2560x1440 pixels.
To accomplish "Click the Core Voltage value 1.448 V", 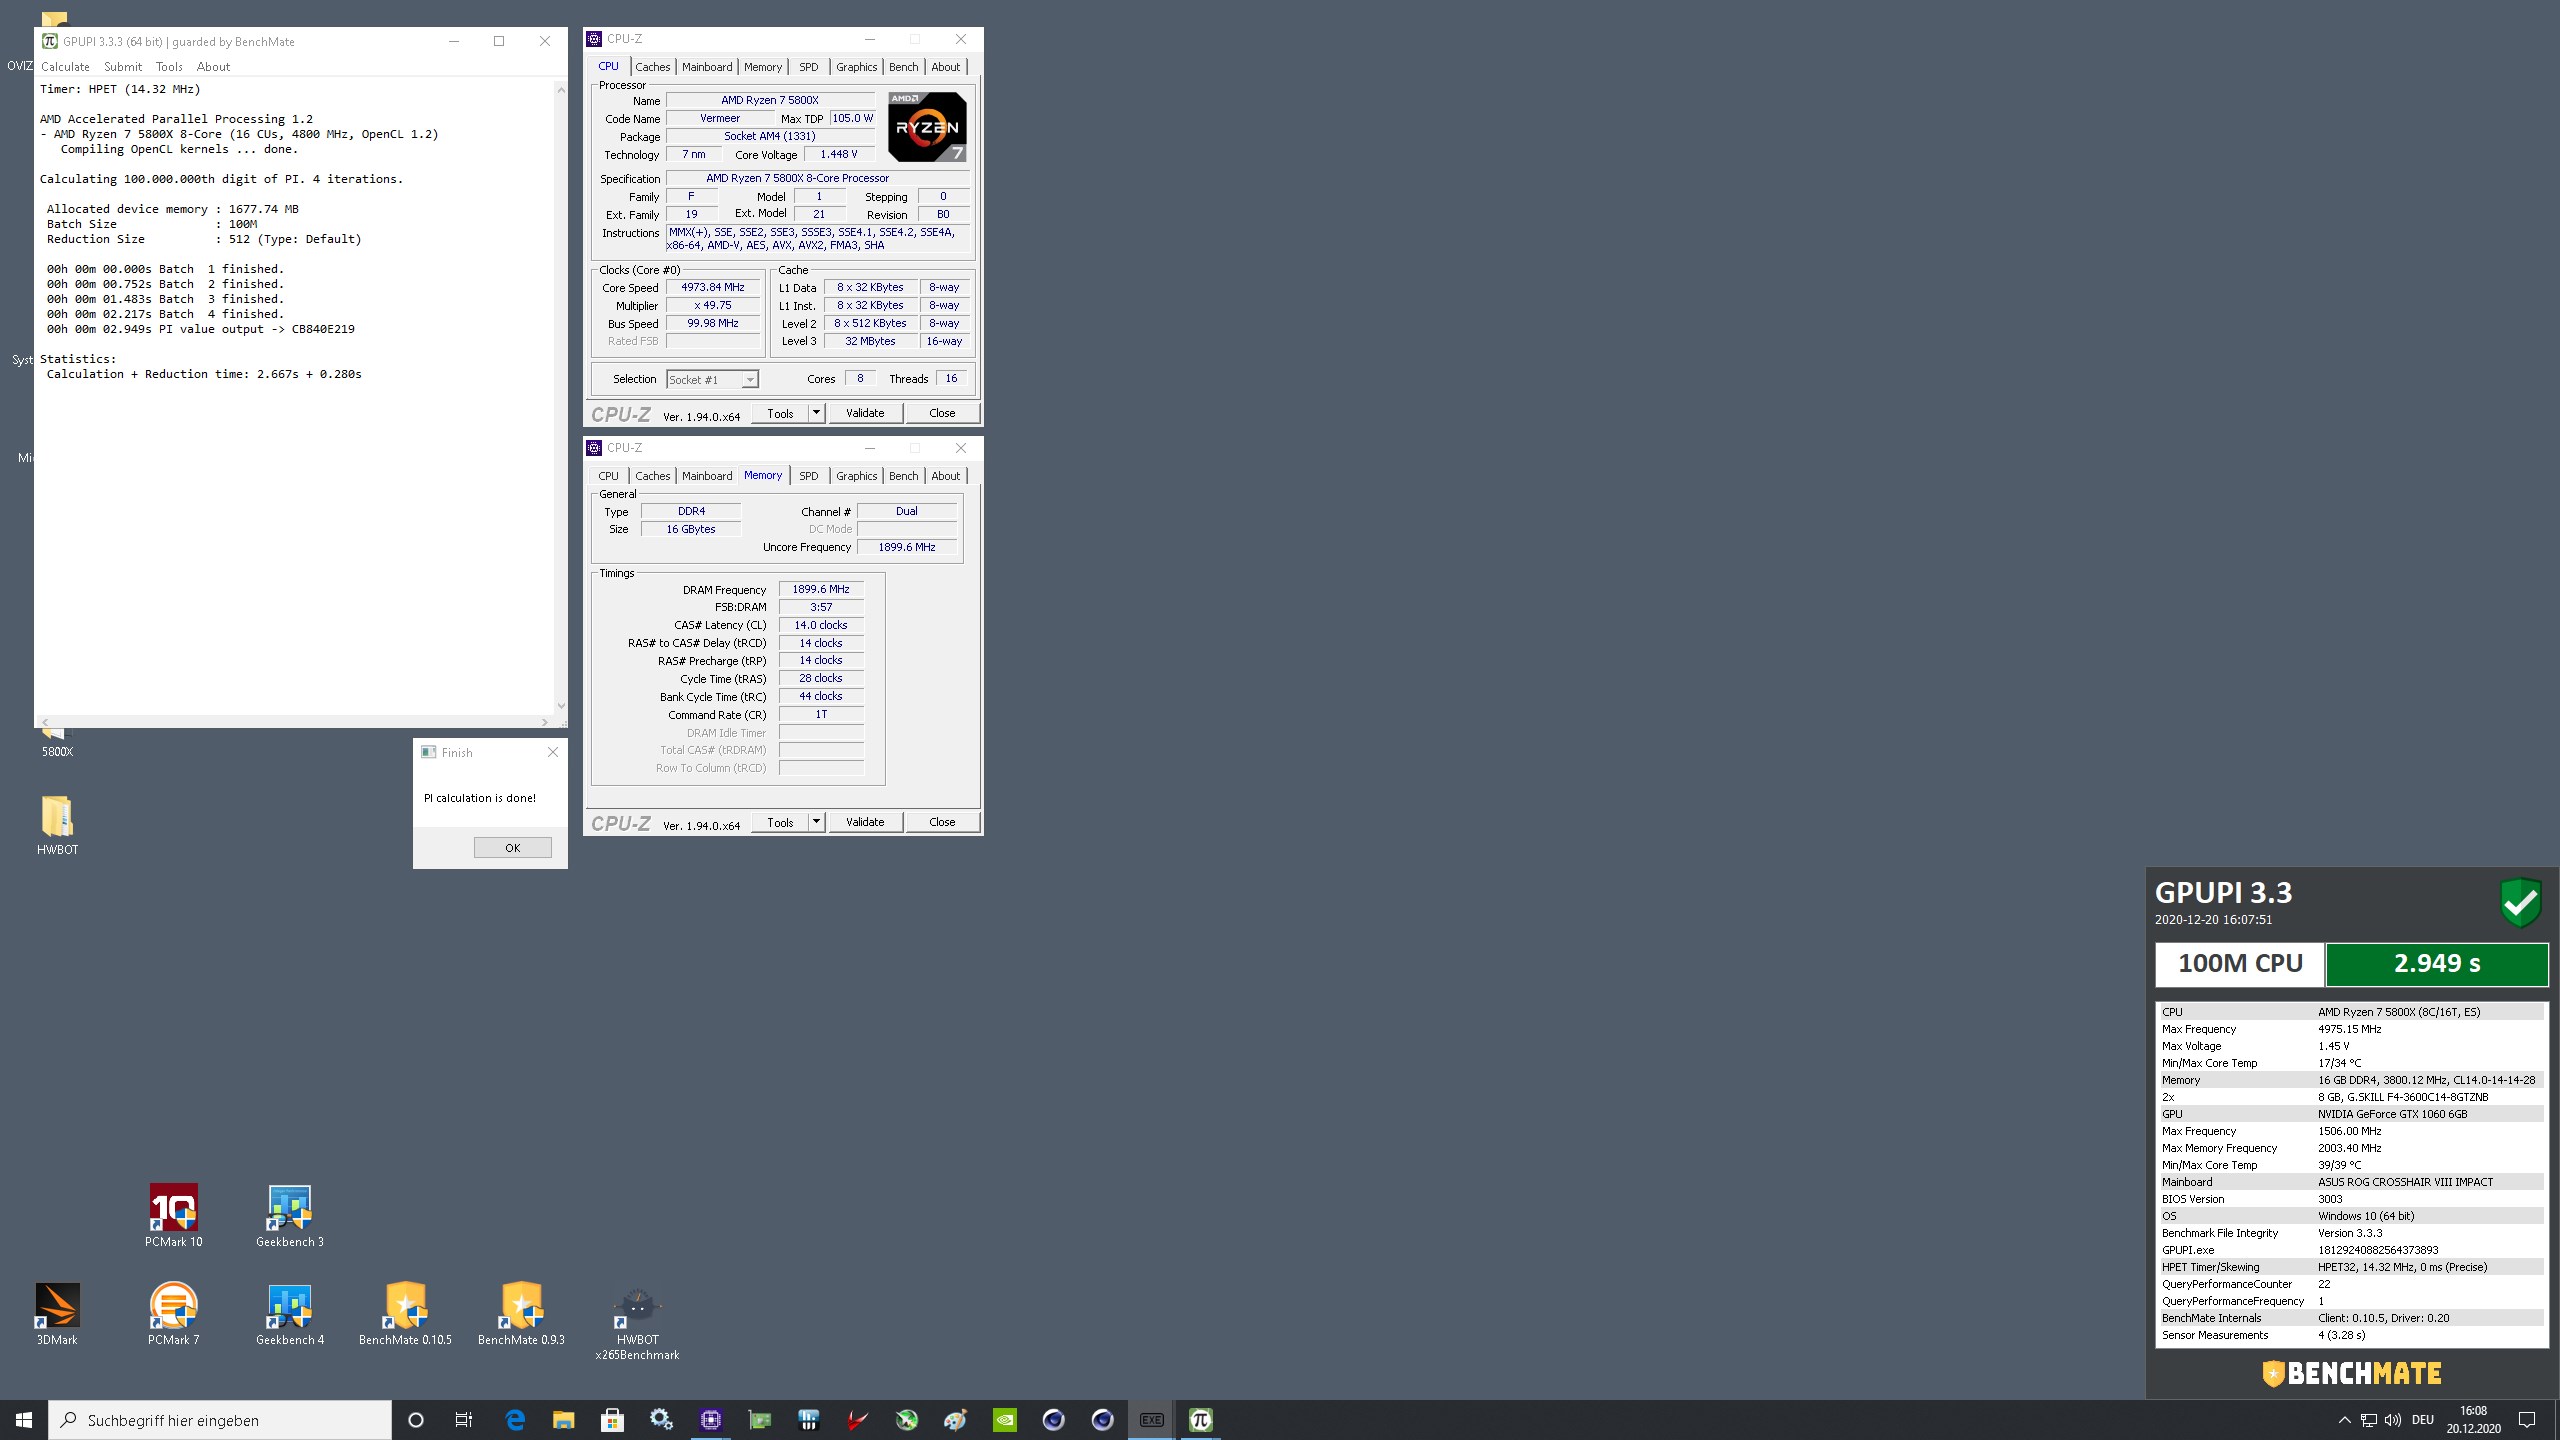I will (x=839, y=155).
